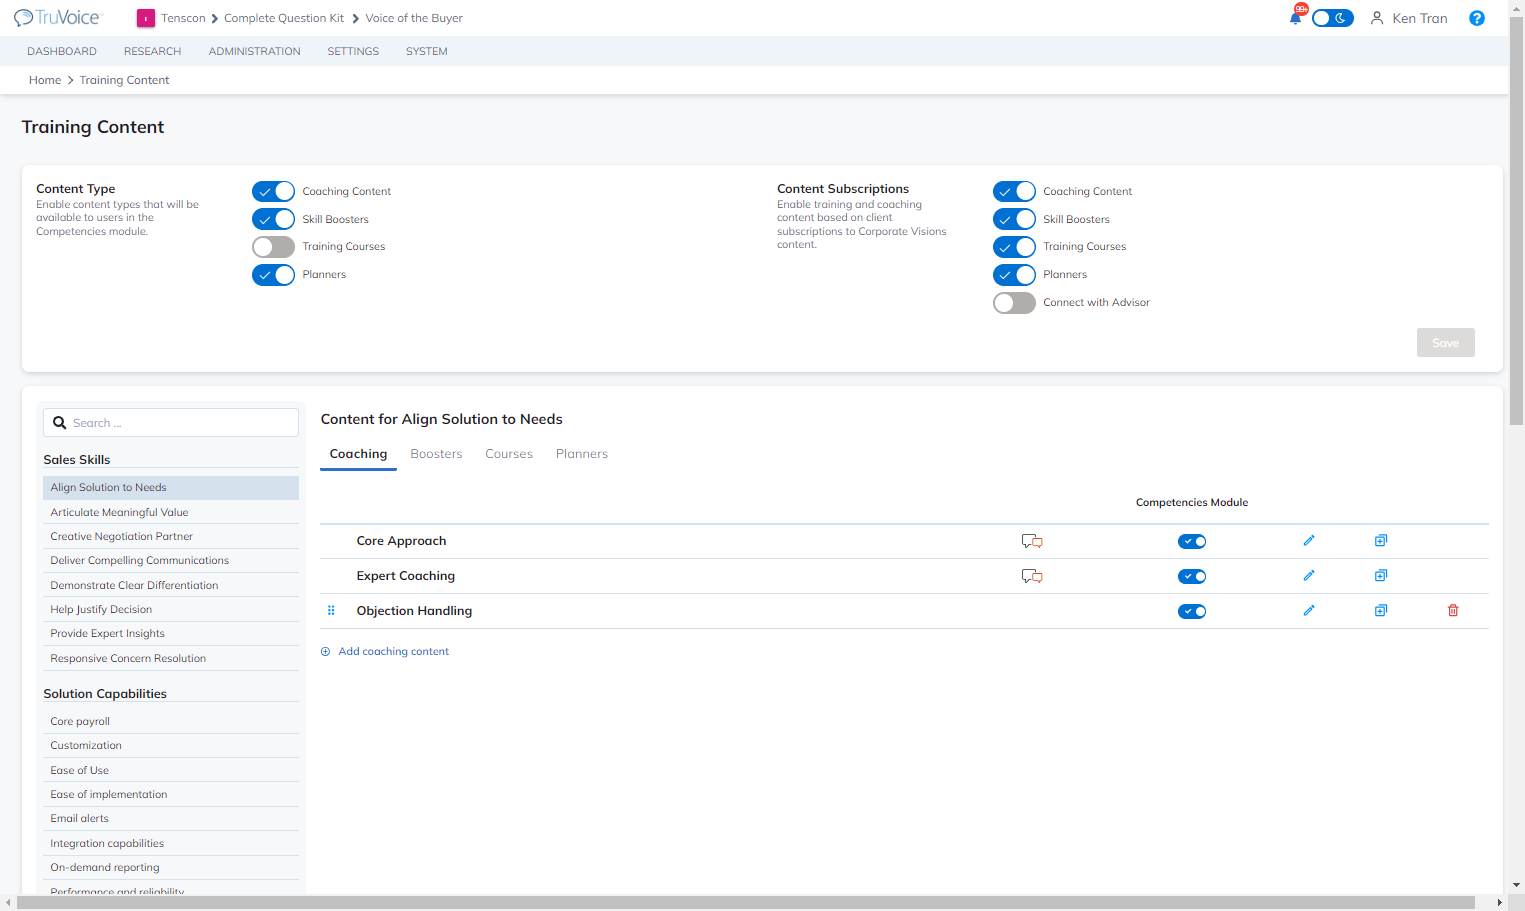Screen dimensions: 1525x911
Task: Open the Ken Tran user menu
Action: click(x=1409, y=18)
